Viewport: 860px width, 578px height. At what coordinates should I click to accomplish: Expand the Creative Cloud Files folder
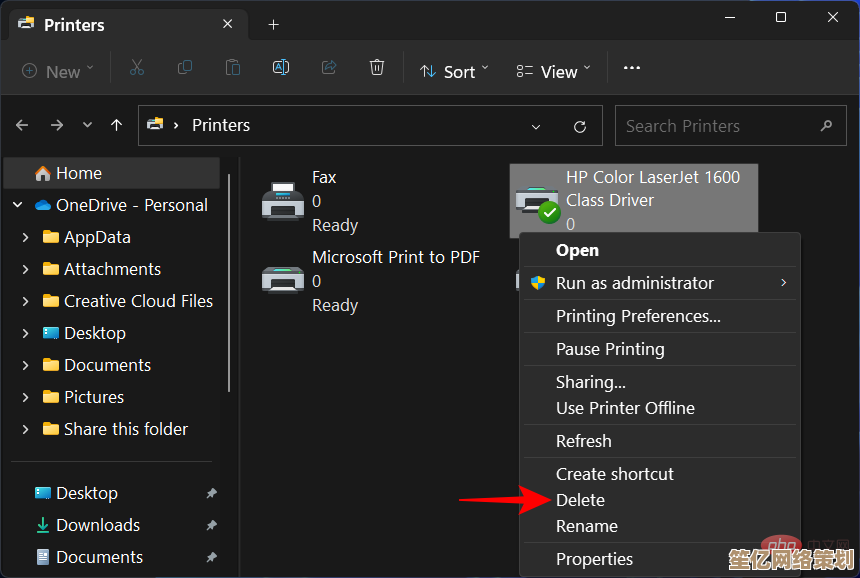(x=25, y=301)
